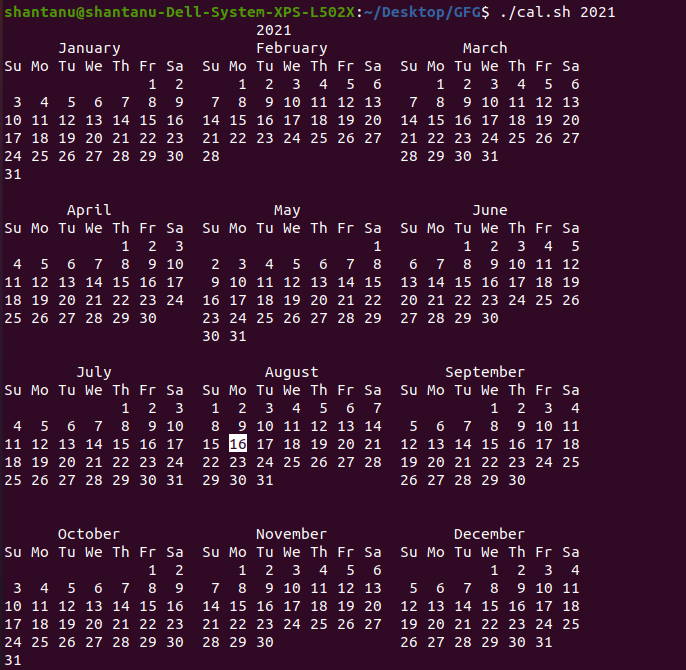Click date 31 in the May calendar

[x=238, y=336]
